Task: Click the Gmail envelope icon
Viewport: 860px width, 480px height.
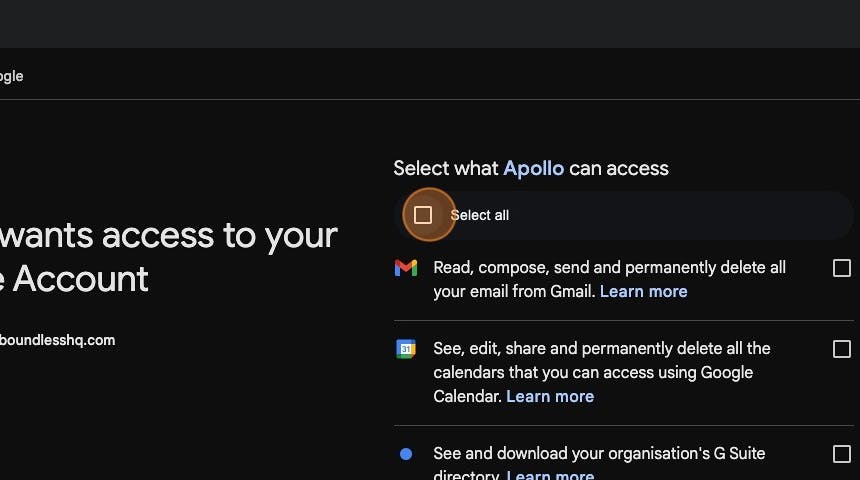Action: (406, 268)
